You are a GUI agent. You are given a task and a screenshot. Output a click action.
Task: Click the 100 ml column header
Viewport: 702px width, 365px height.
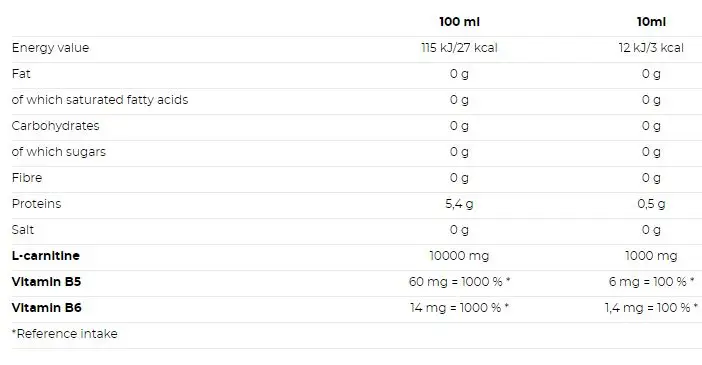pos(459,22)
